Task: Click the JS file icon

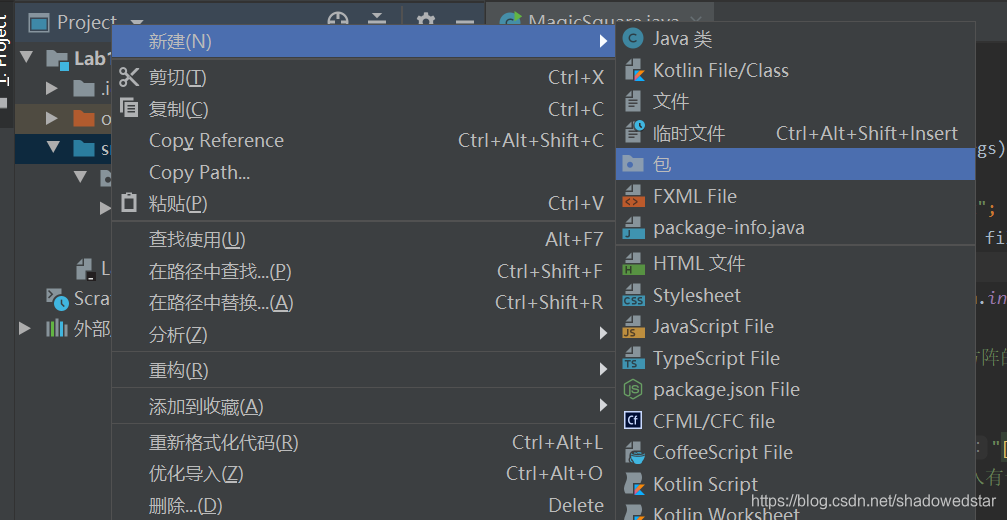Action: tap(634, 327)
